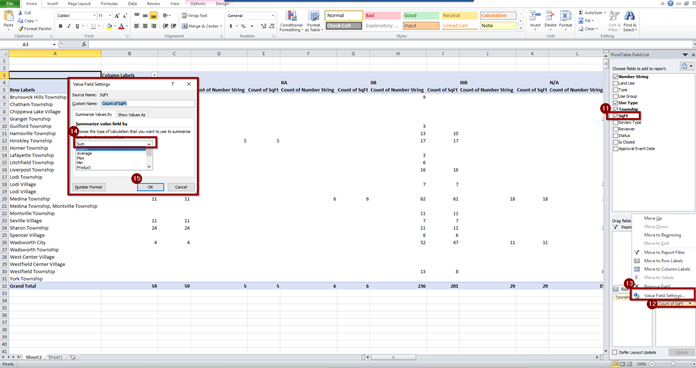Image resolution: width=696 pixels, height=368 pixels.
Task: Open the Font name dropdown
Action: [x=95, y=16]
